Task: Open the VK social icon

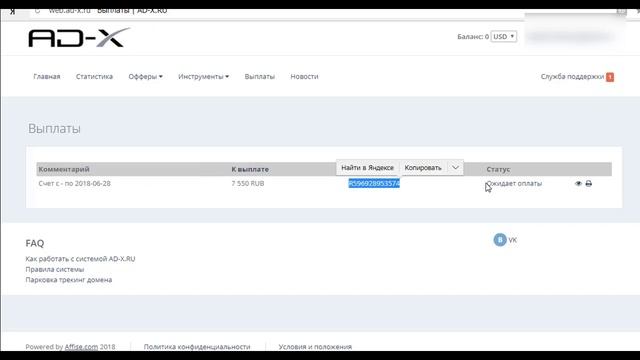Action: pyautogui.click(x=500, y=240)
